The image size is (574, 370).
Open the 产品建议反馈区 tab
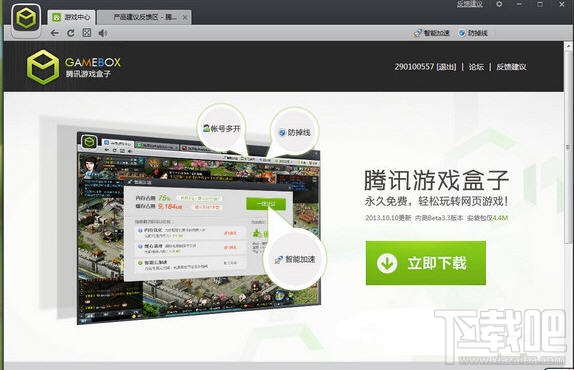144,17
